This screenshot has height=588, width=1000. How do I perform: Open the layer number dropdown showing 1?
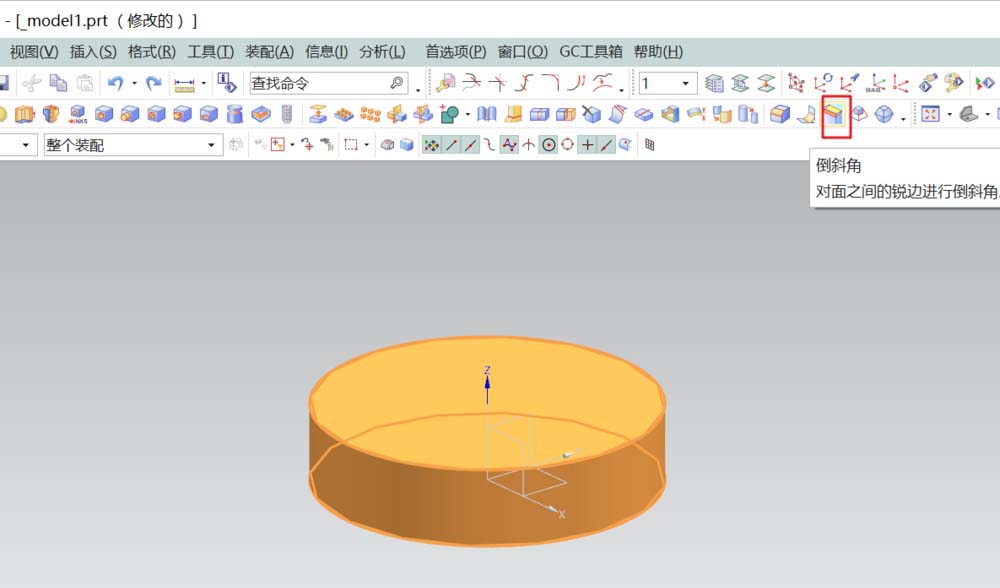(685, 82)
